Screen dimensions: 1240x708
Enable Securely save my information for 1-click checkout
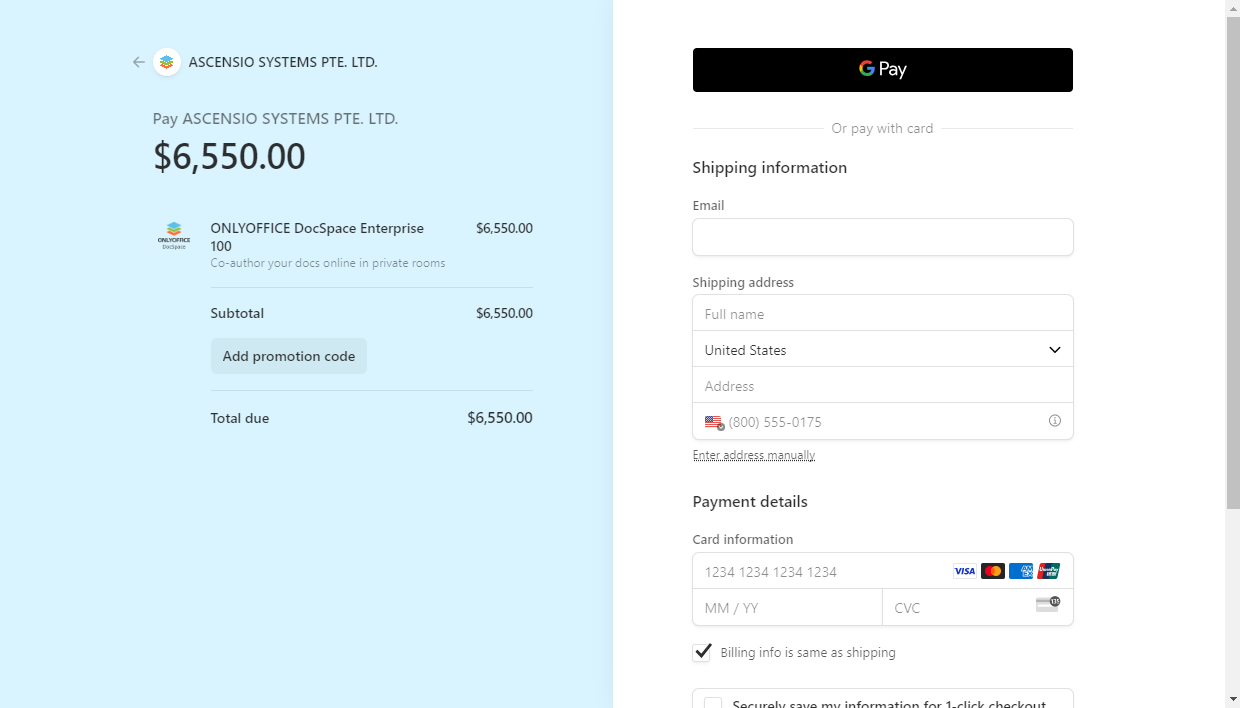click(x=712, y=703)
